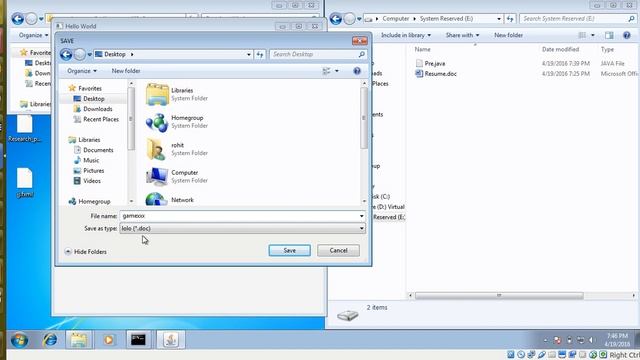Open Java application taskbar icon

pyautogui.click(x=171, y=340)
